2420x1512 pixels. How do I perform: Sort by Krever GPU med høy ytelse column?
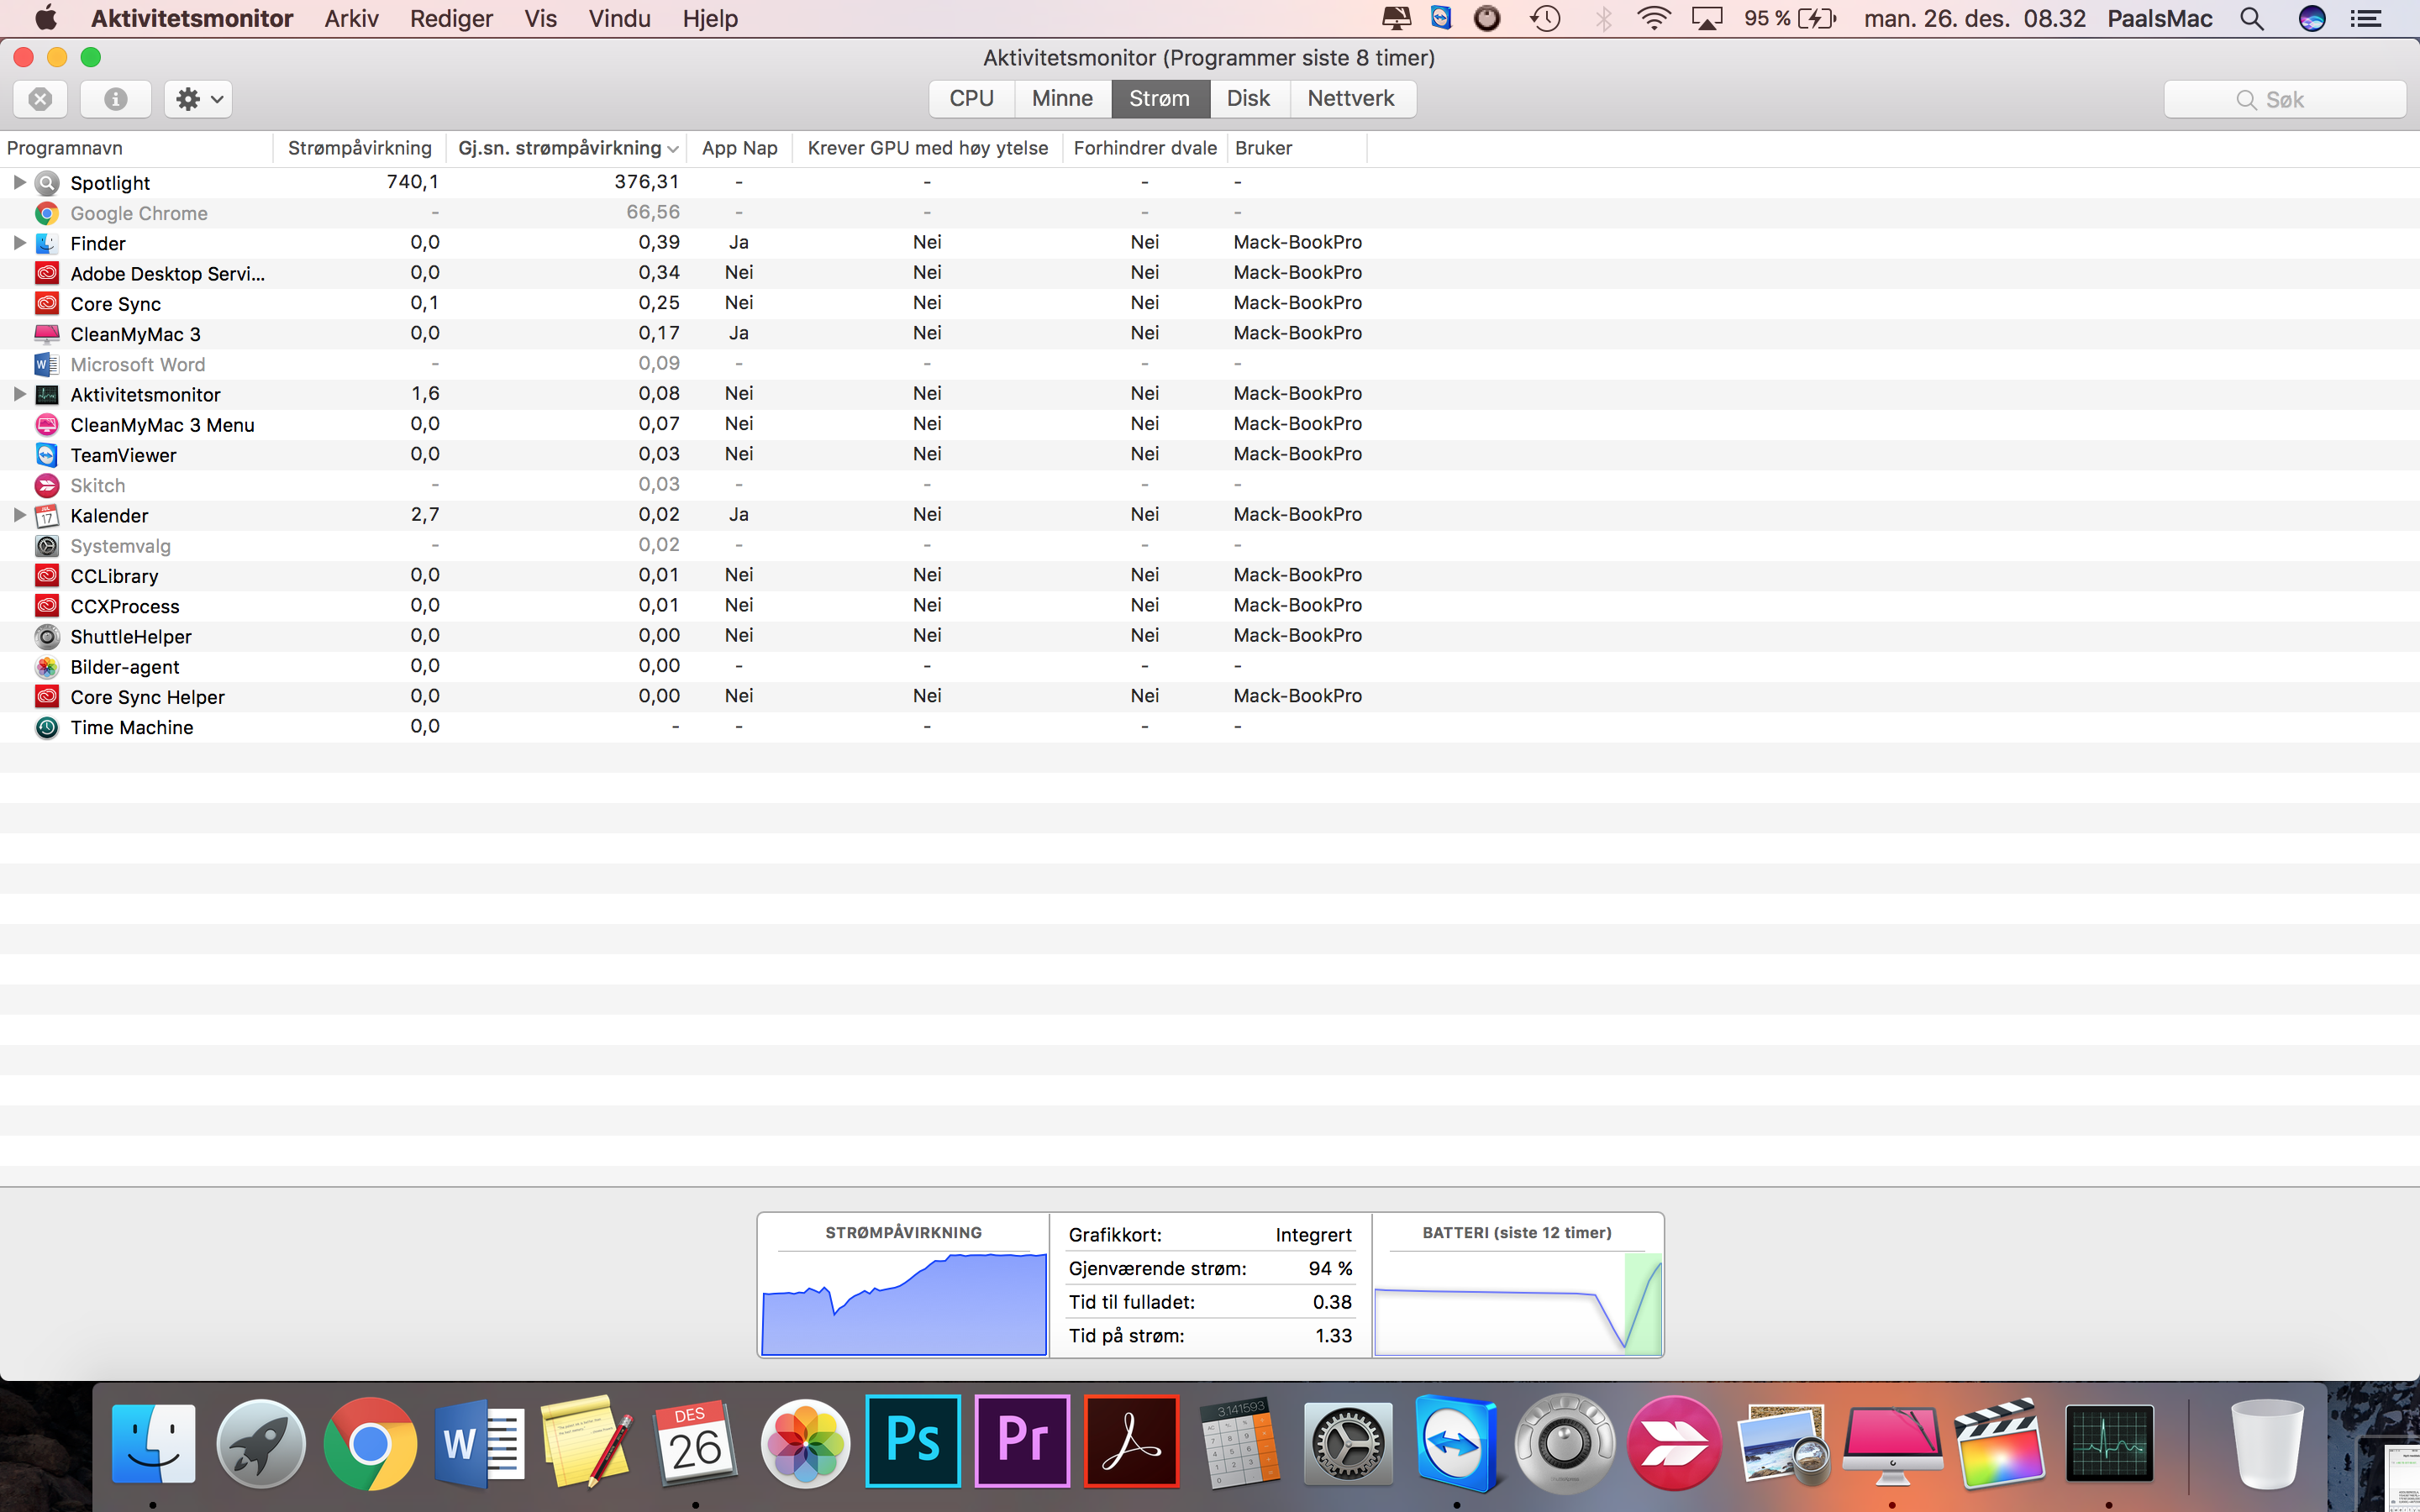pyautogui.click(x=927, y=148)
